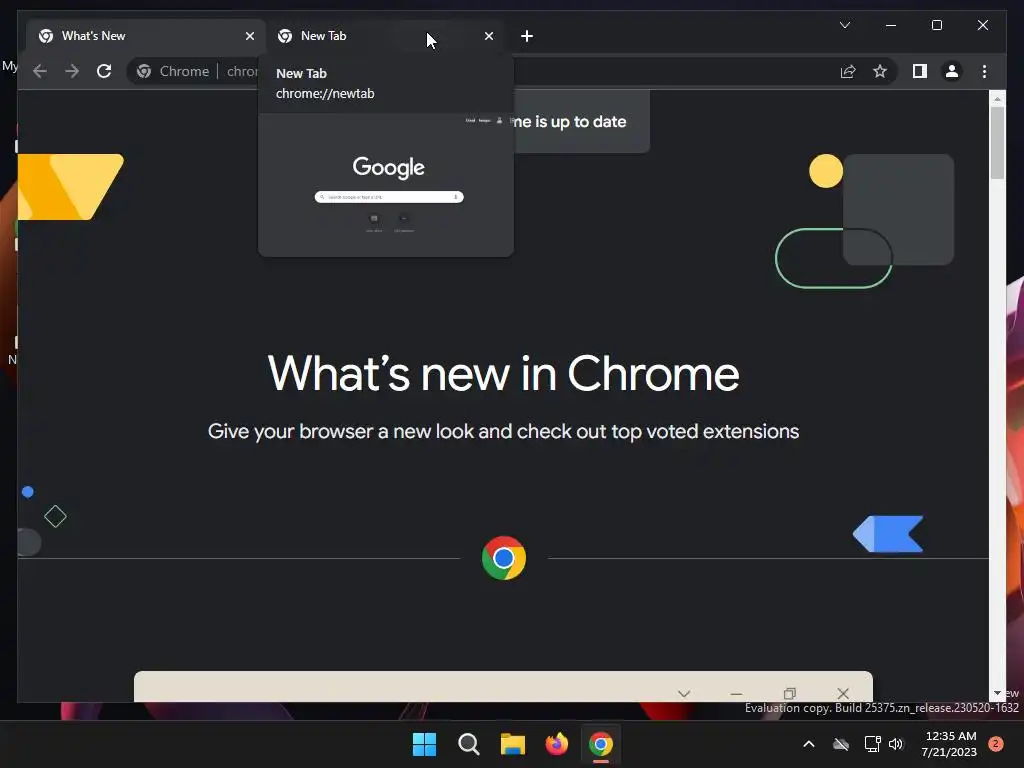Switch to the New Tab tab
Viewport: 1024px width, 768px height.
[x=385, y=36]
